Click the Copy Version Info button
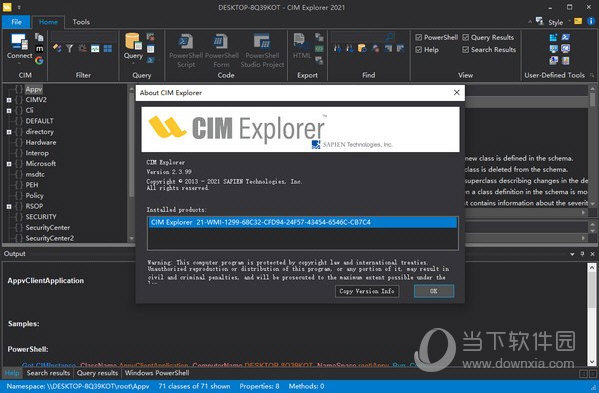 pos(367,291)
